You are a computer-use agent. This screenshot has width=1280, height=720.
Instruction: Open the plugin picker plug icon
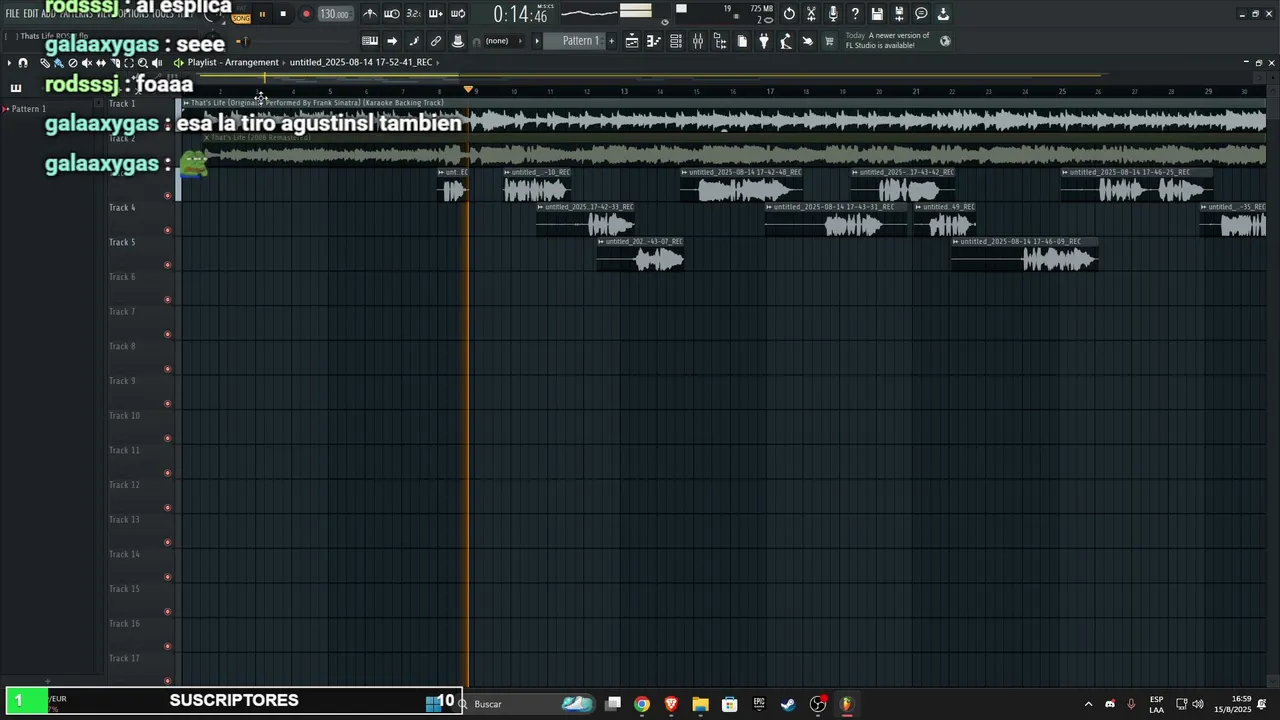[x=764, y=41]
